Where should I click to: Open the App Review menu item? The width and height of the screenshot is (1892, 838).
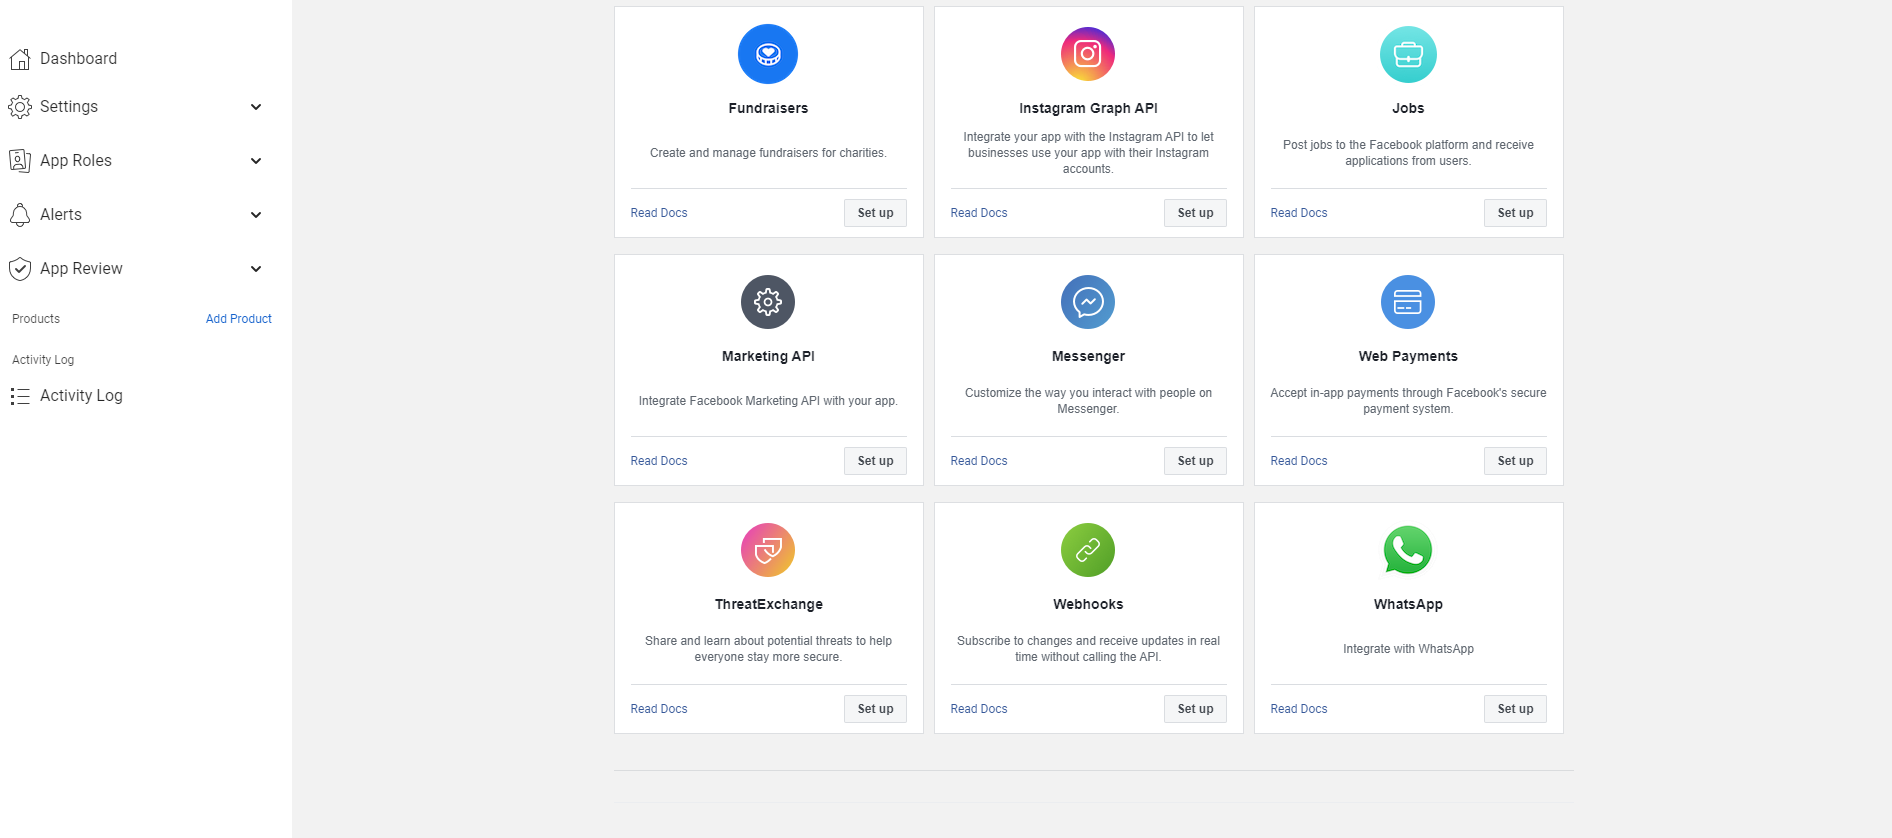(x=81, y=269)
